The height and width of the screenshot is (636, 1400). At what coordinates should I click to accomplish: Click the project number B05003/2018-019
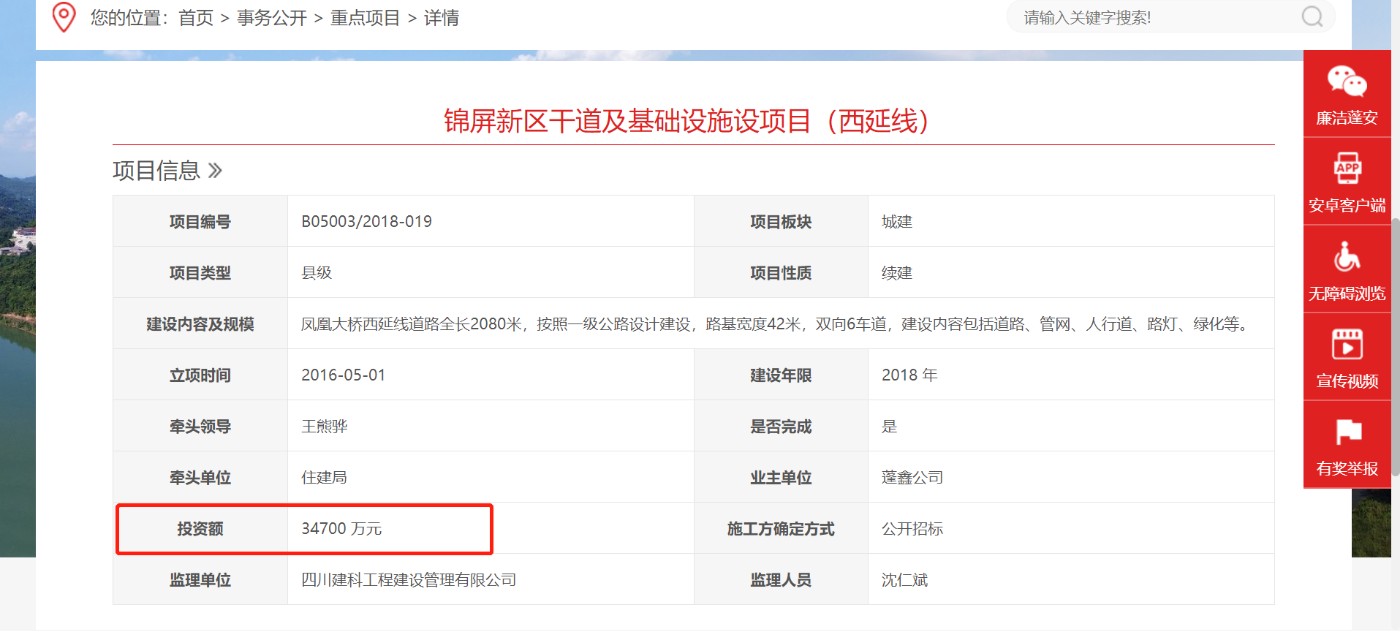coord(366,221)
